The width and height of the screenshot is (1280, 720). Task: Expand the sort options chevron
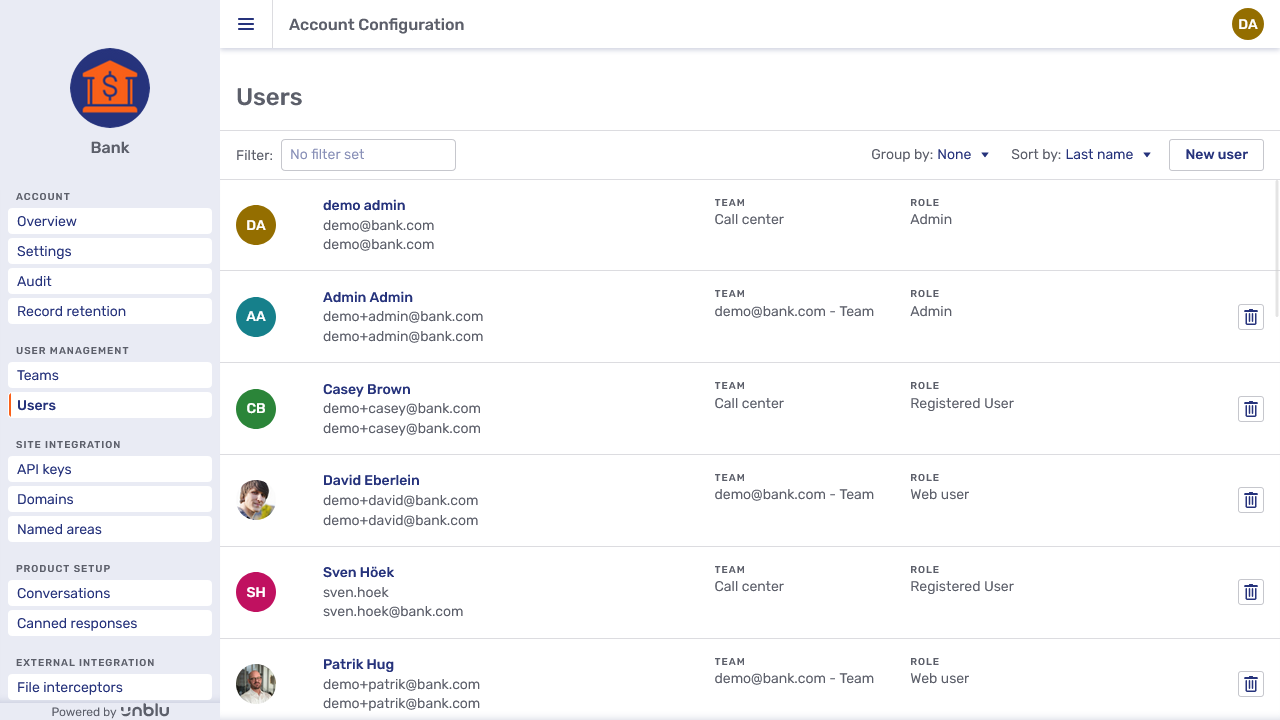(x=1146, y=155)
